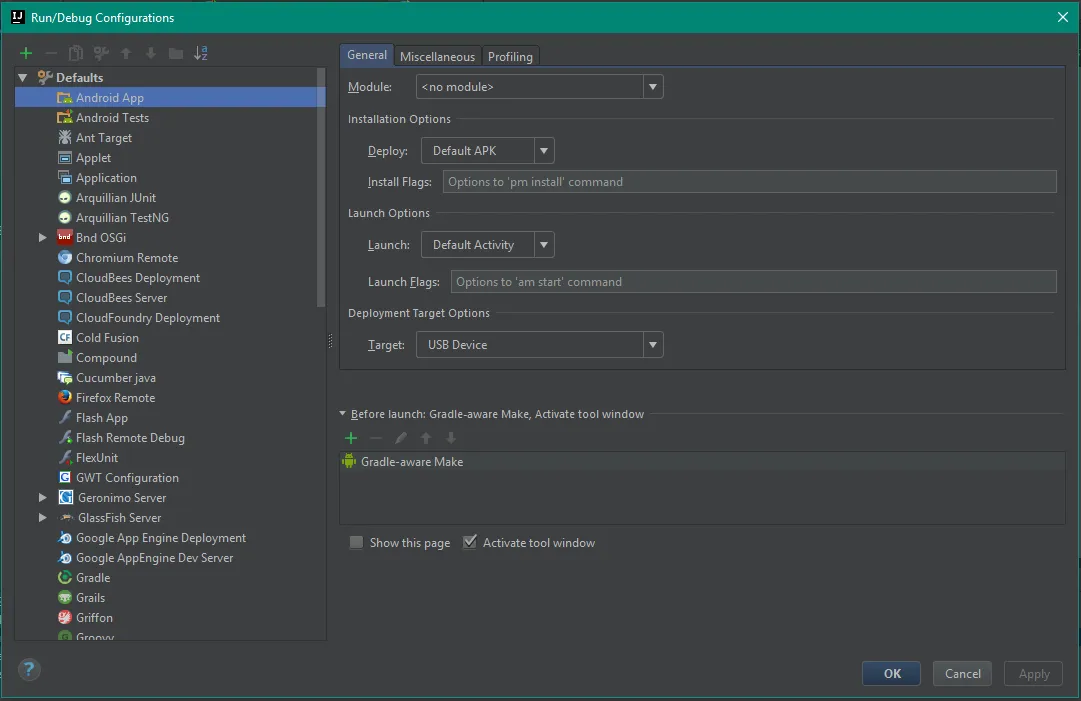This screenshot has width=1081, height=701.
Task: Click the configuration tree vertical scrollbar
Action: pyautogui.click(x=321, y=187)
